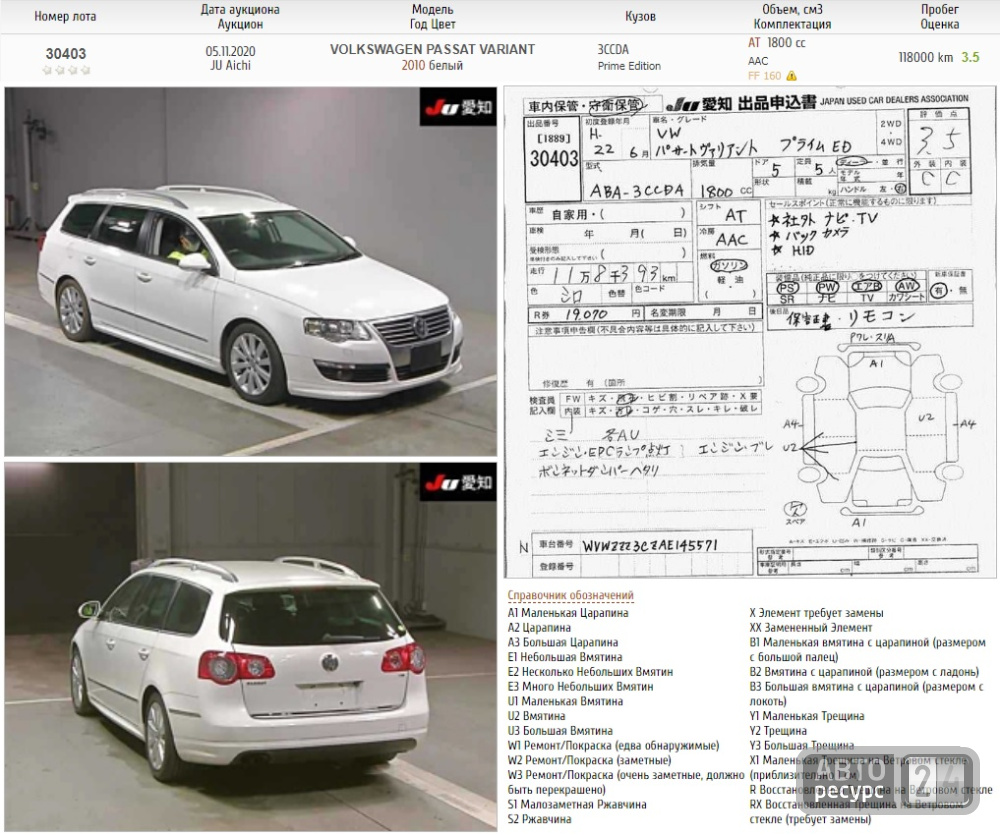Click the star rating under lot number 30403
The height and width of the screenshot is (835, 1000).
(x=66, y=70)
